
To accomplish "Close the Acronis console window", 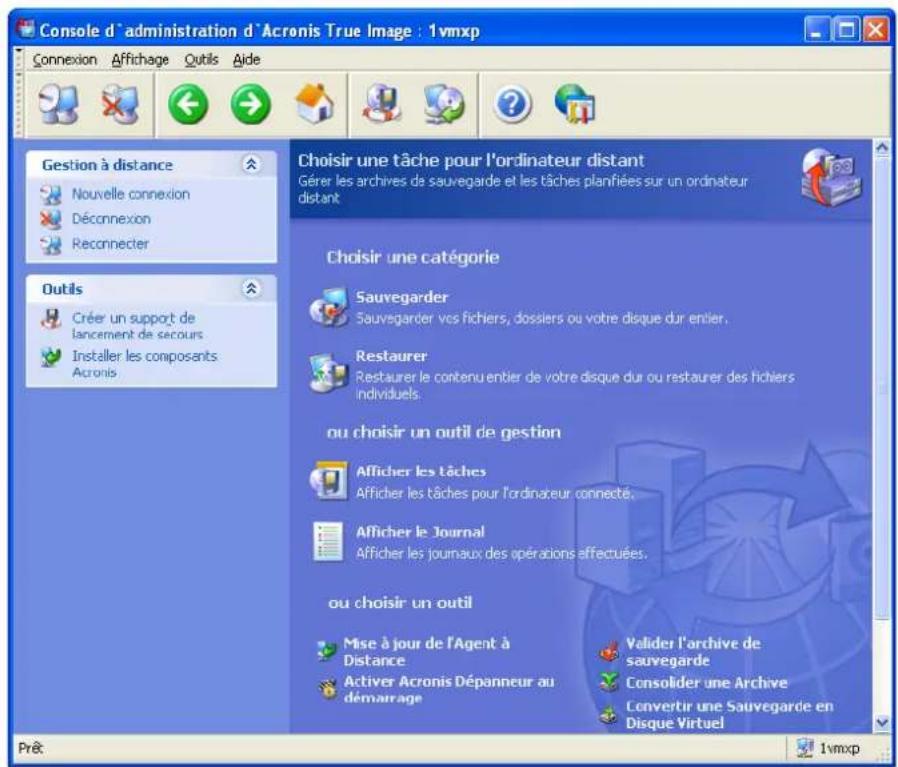I will (875, 29).
